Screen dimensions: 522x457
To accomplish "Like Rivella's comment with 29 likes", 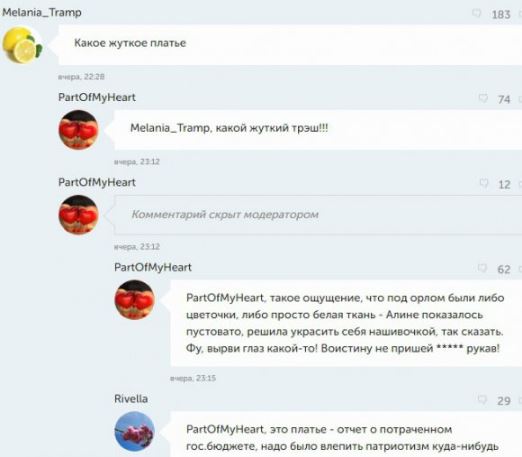I will (x=482, y=399).
